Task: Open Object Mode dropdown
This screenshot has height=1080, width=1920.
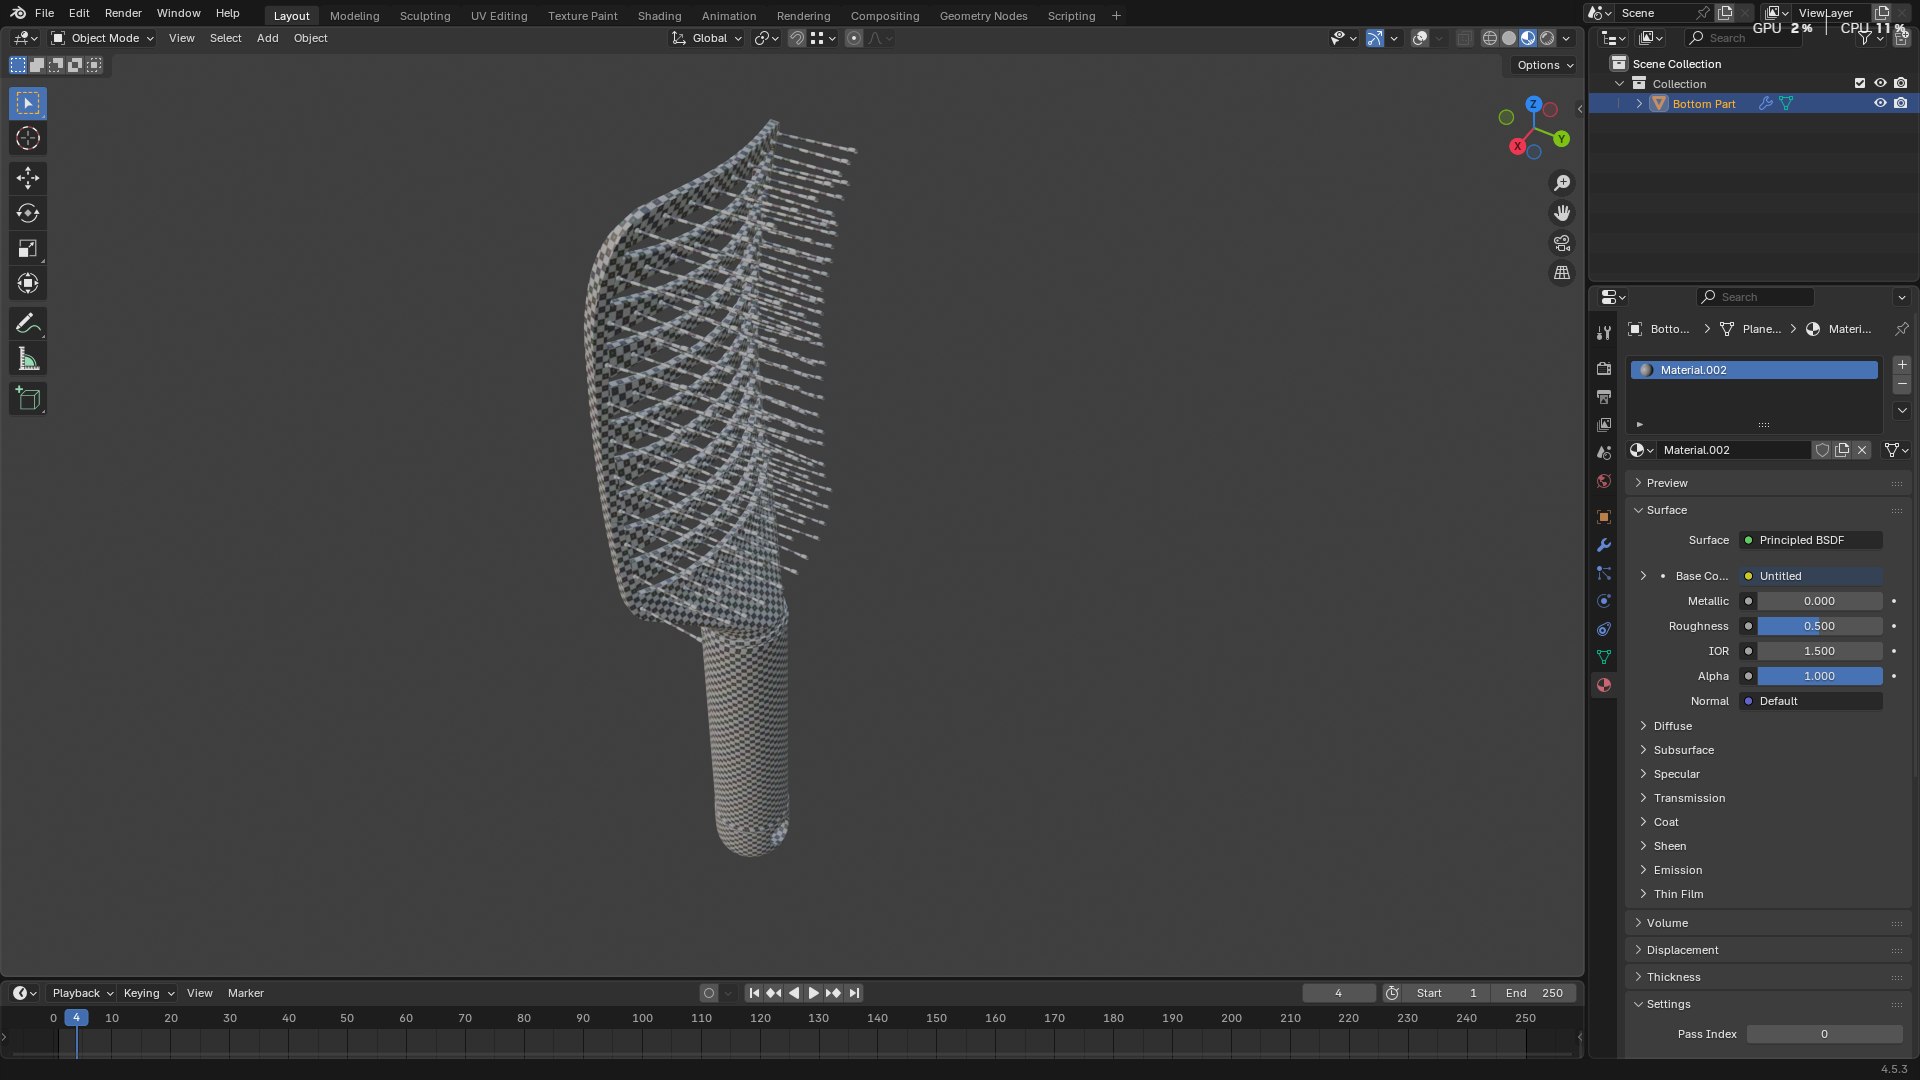Action: point(103,38)
